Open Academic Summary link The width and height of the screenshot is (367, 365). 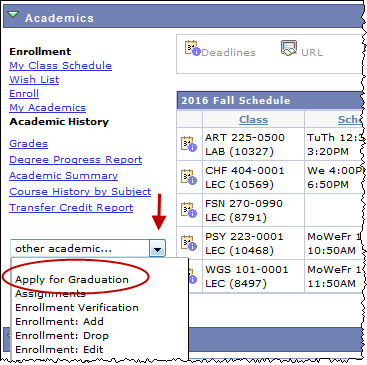click(x=64, y=175)
